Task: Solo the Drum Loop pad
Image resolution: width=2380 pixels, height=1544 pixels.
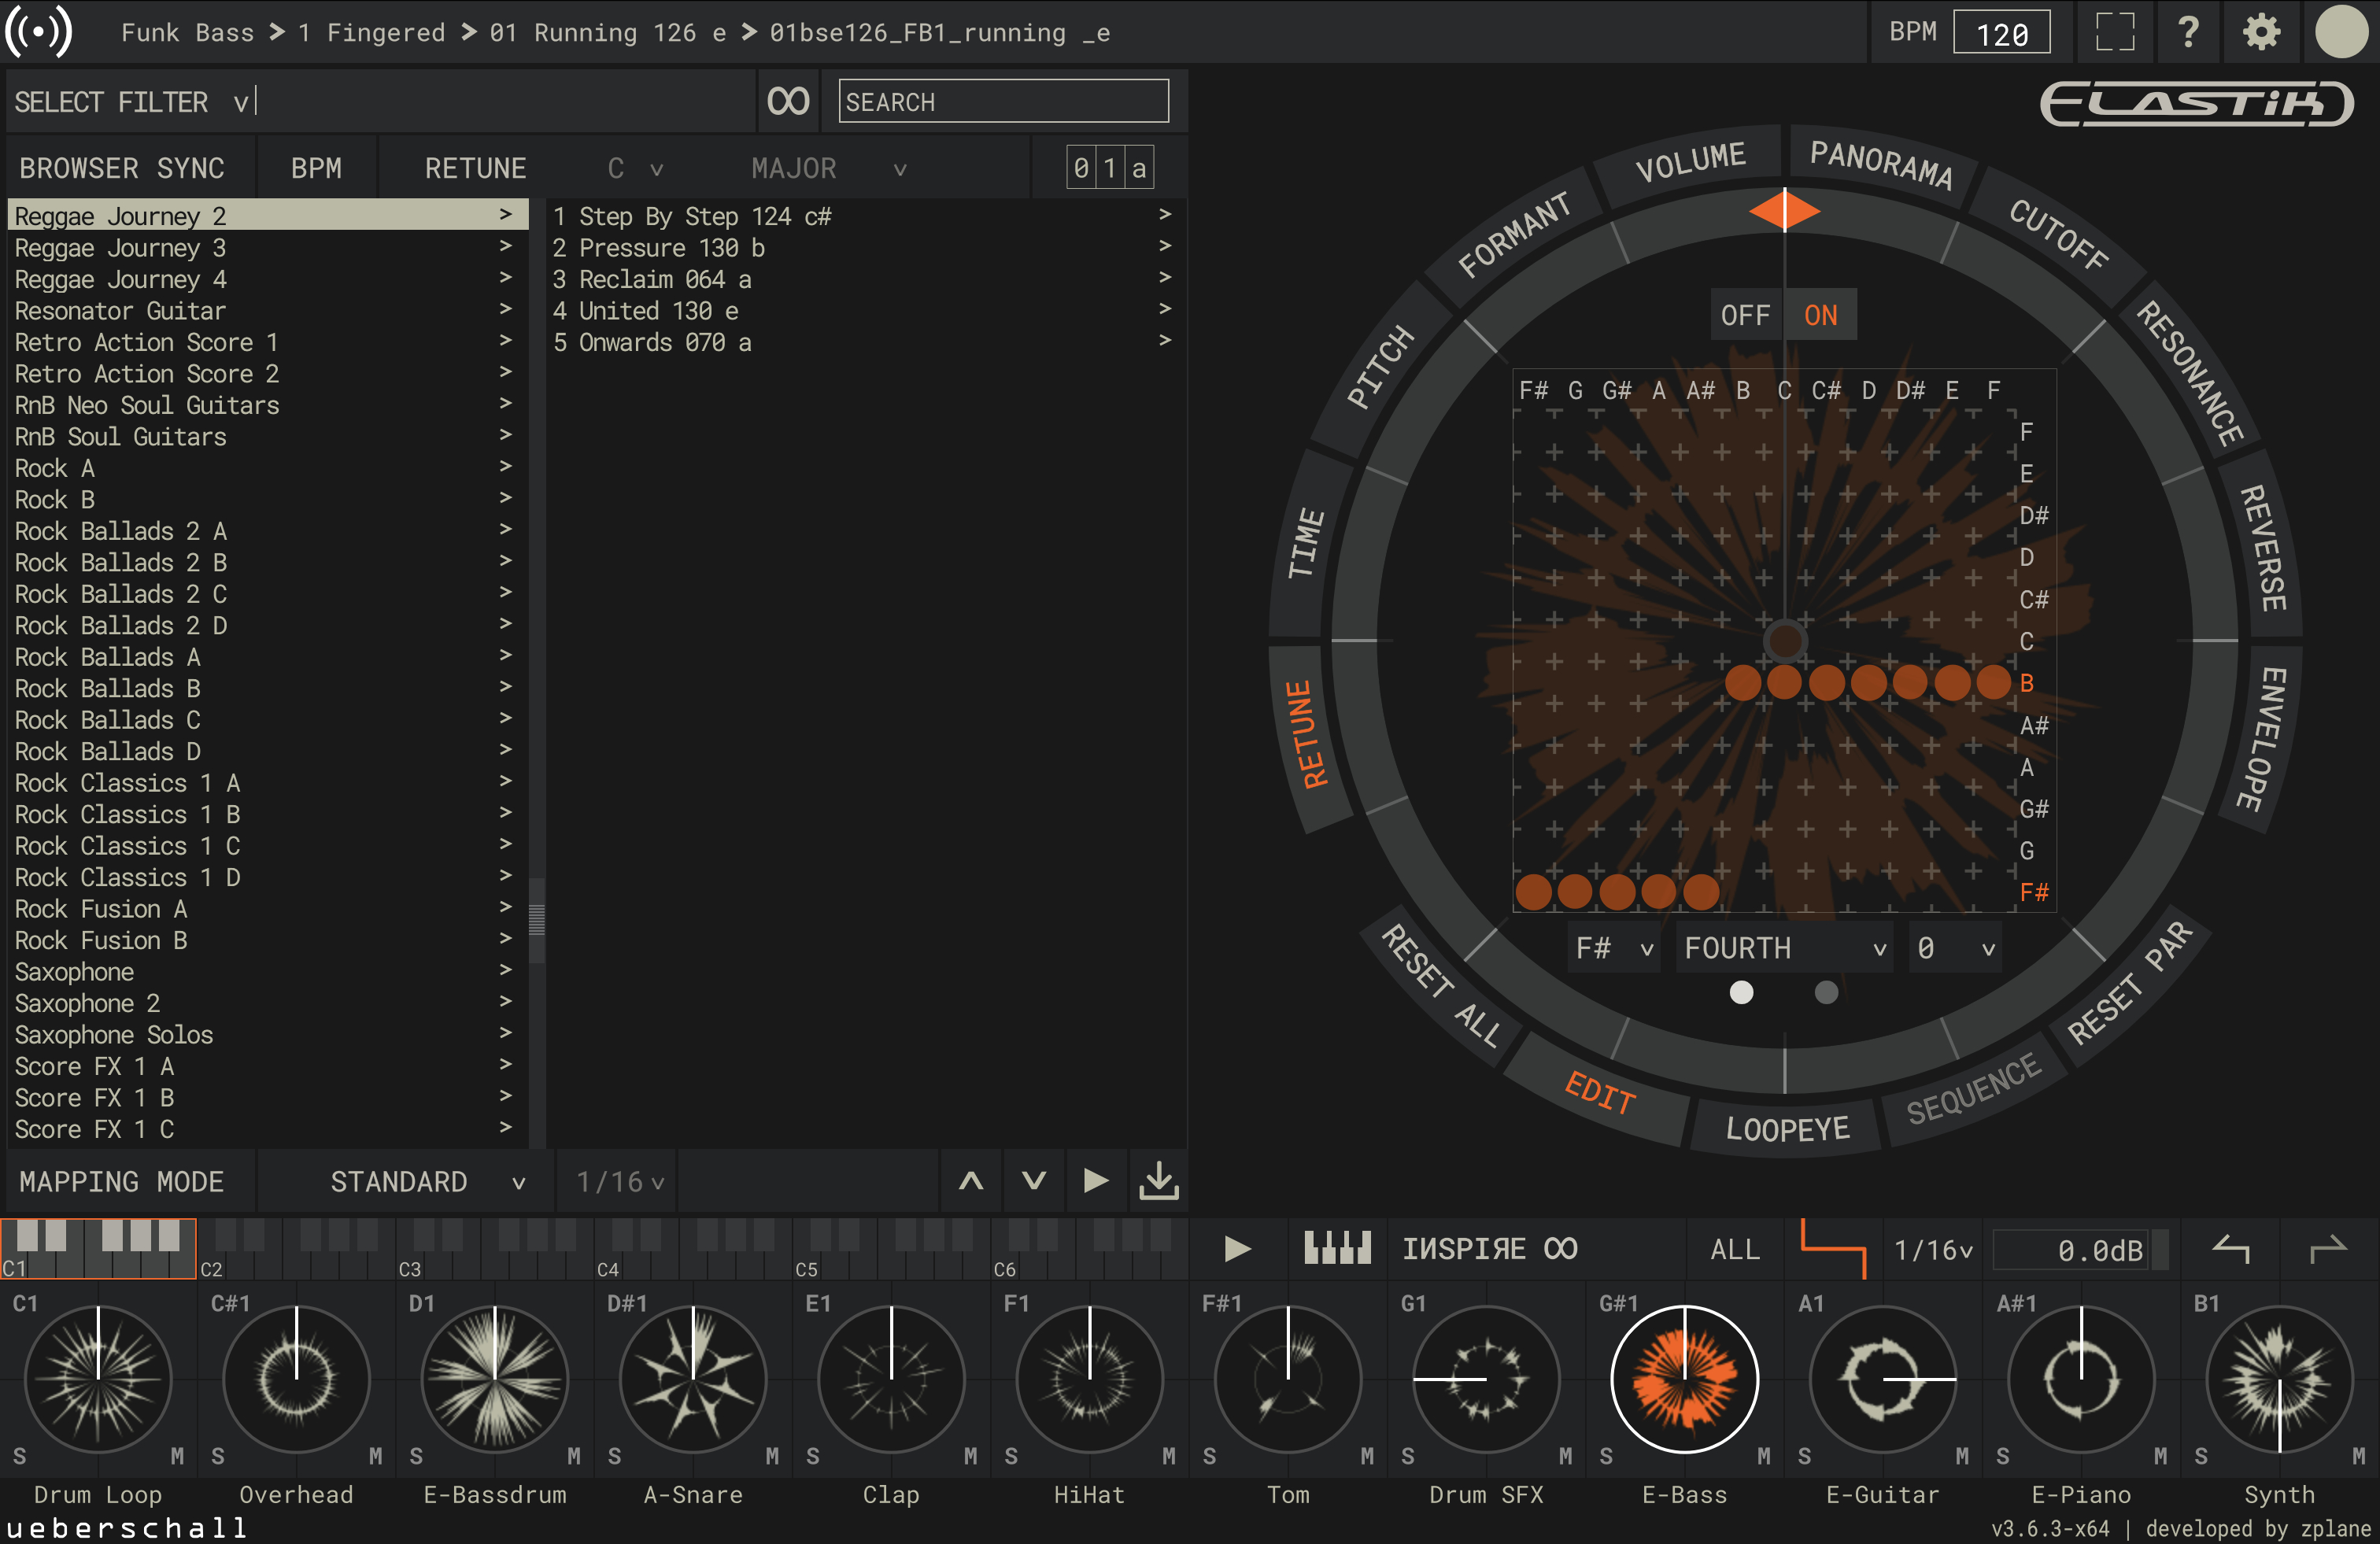Action: click(19, 1456)
